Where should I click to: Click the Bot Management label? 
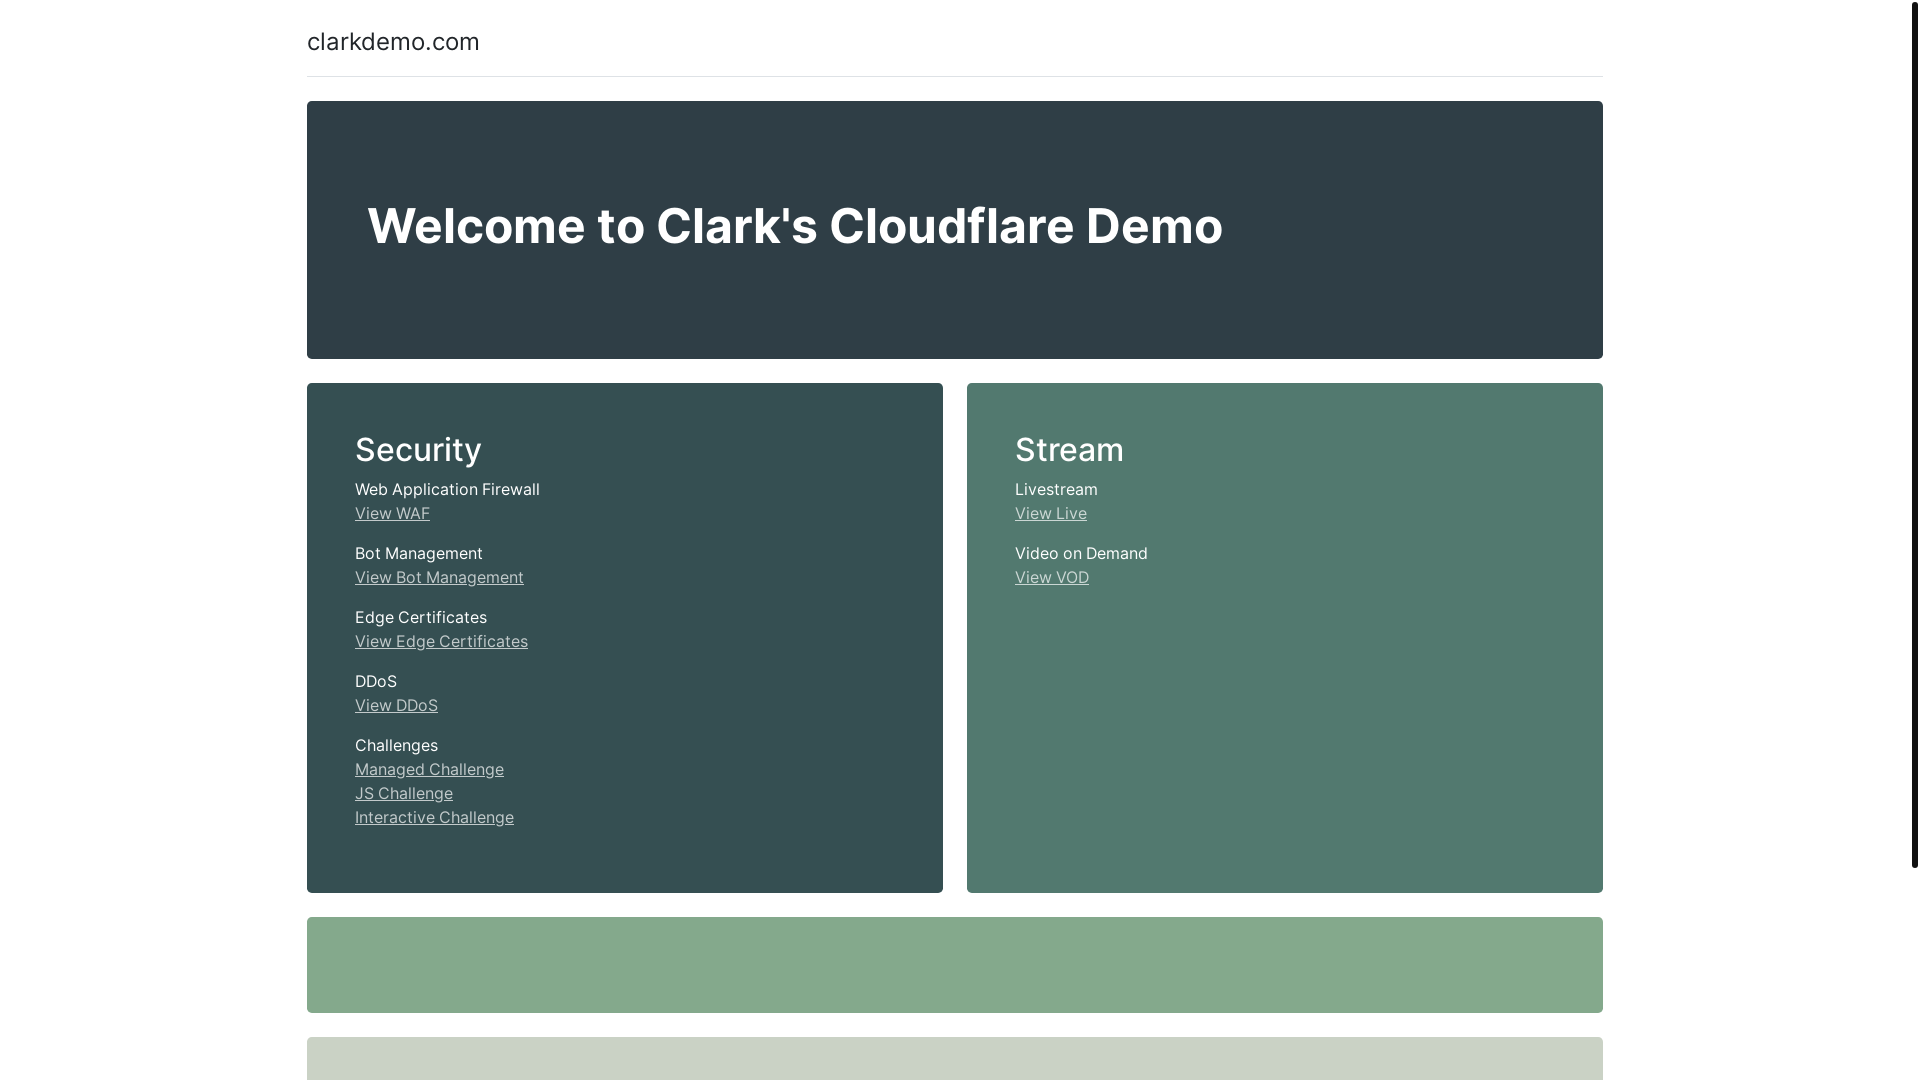pyautogui.click(x=419, y=553)
